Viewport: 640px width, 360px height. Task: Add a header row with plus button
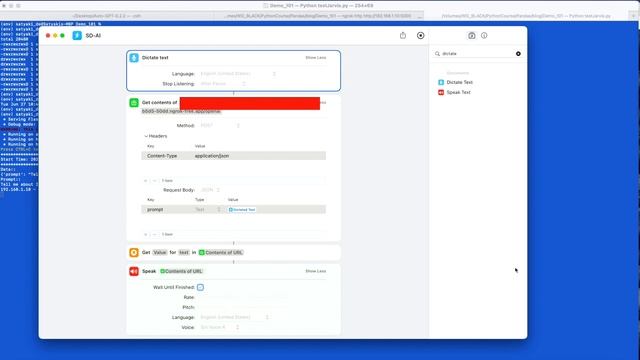pos(146,180)
